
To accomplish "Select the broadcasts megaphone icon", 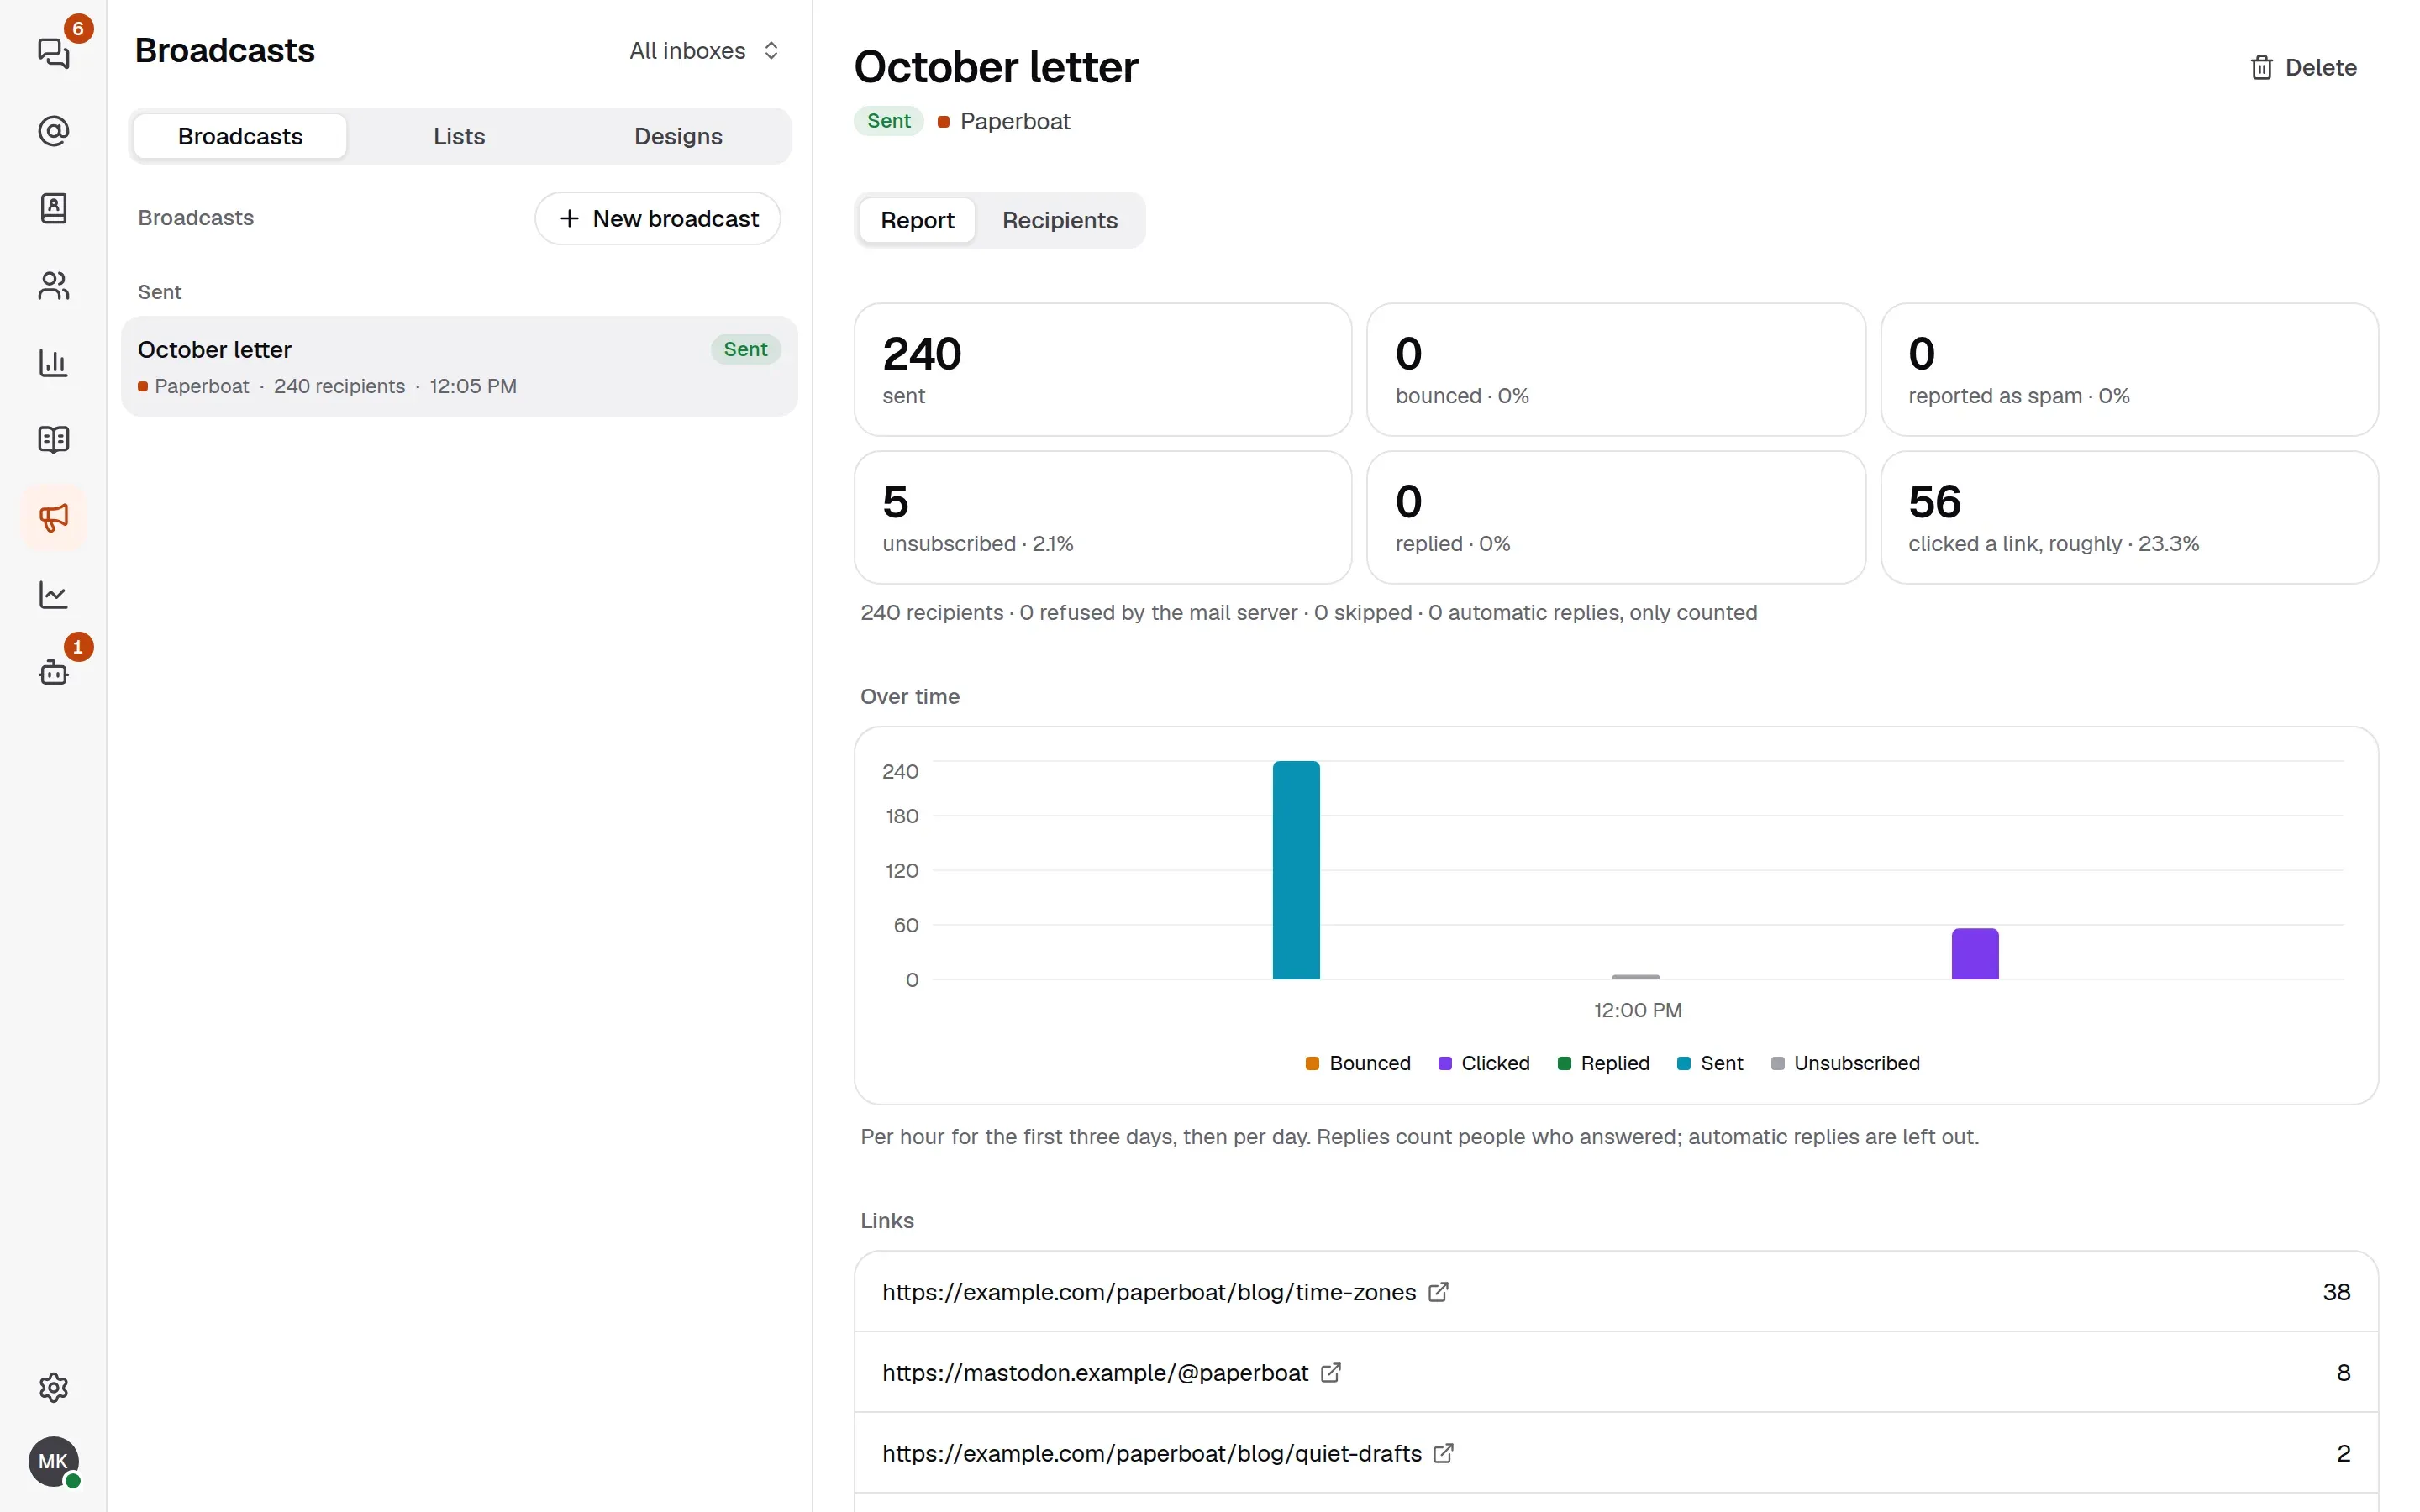I will click(x=53, y=517).
